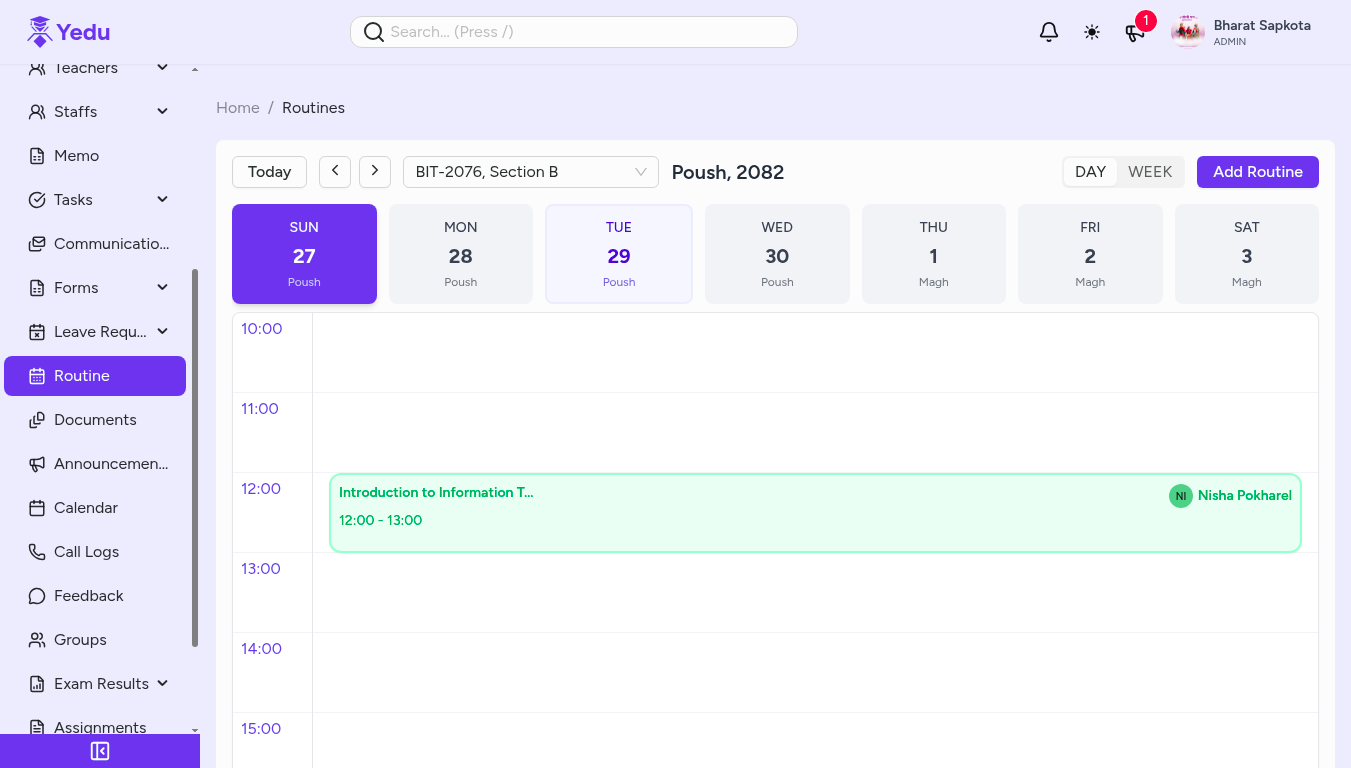Switch to WEEK view
Viewport: 1351px width, 768px height.
click(1150, 171)
